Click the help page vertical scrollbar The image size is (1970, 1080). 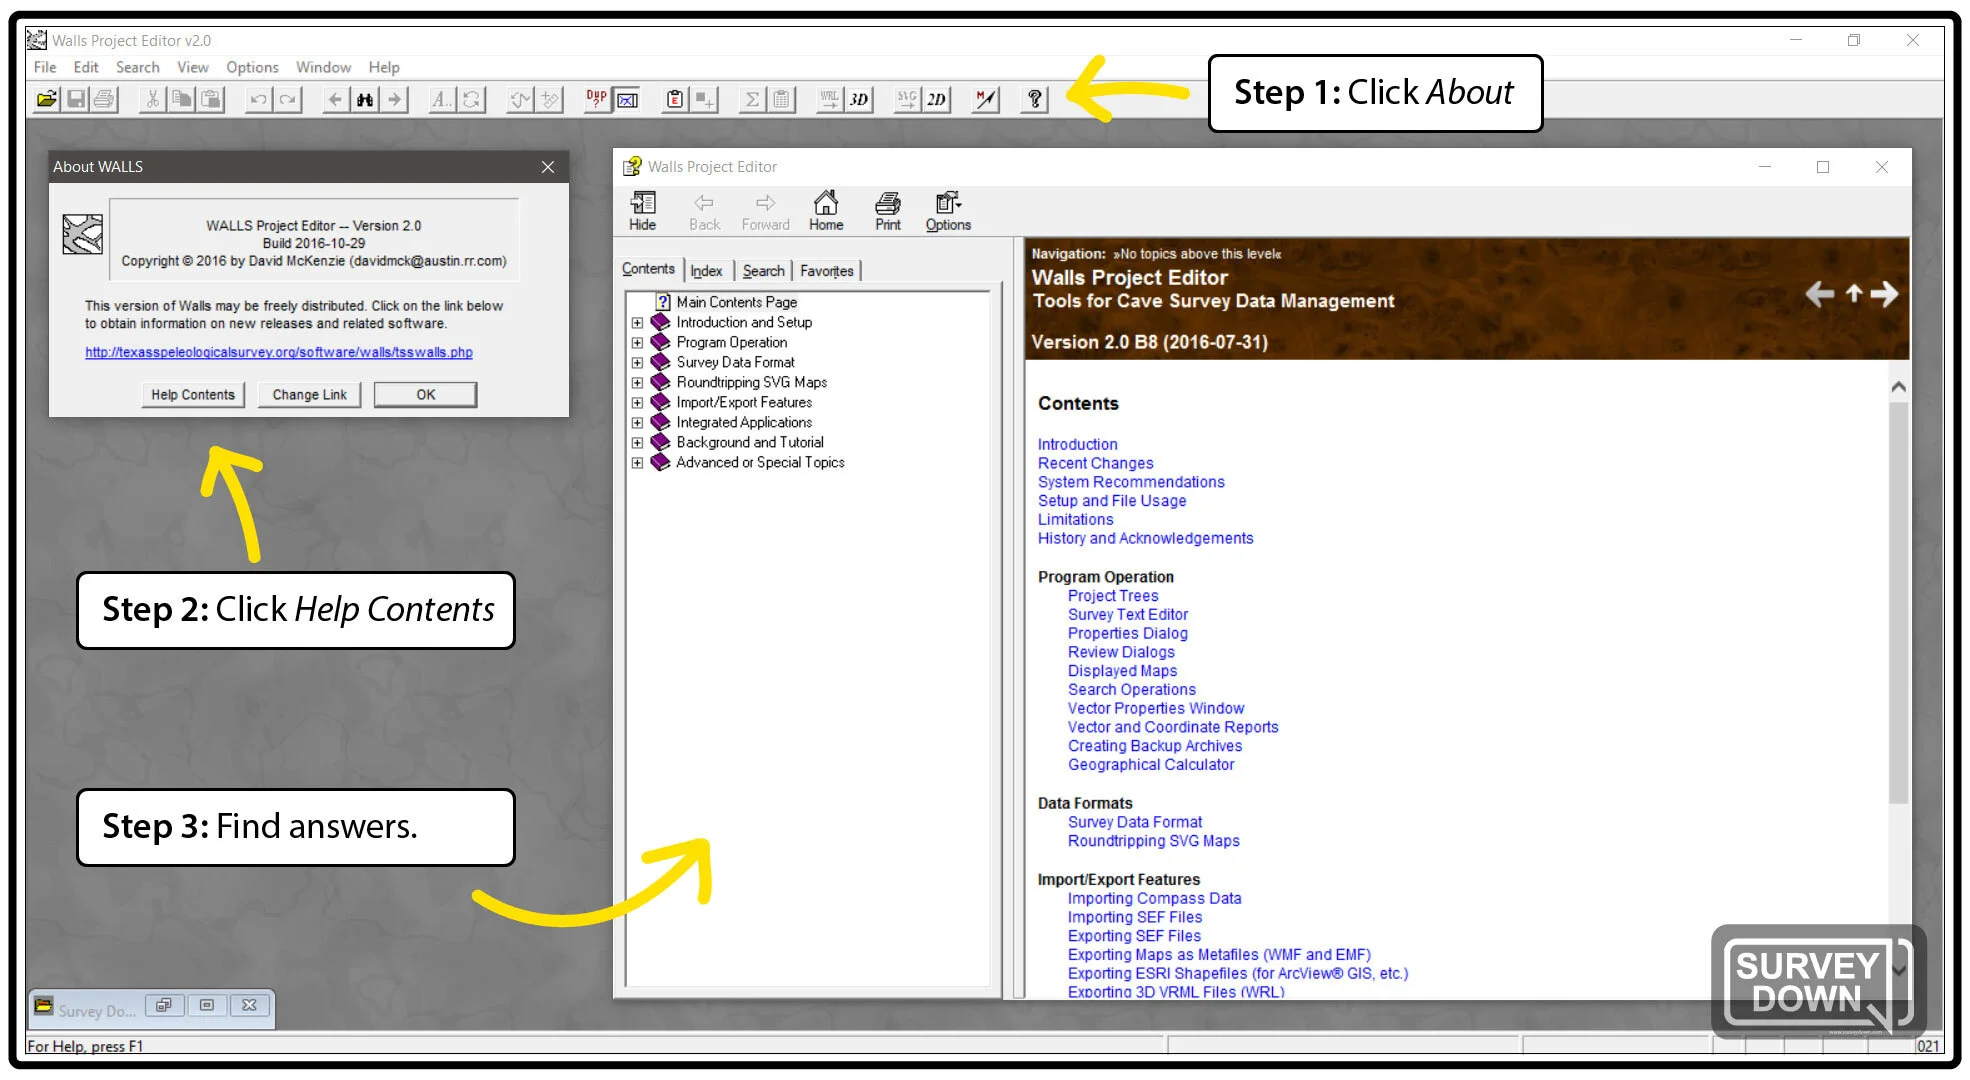[x=1898, y=600]
